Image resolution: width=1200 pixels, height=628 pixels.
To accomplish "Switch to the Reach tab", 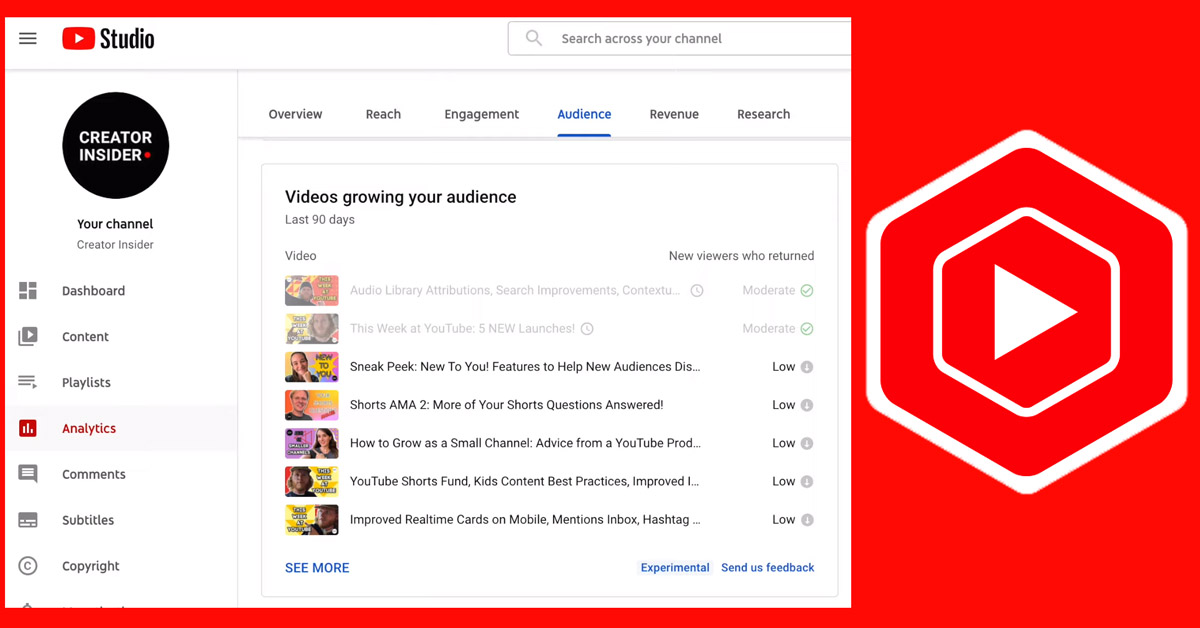I will pos(383,114).
